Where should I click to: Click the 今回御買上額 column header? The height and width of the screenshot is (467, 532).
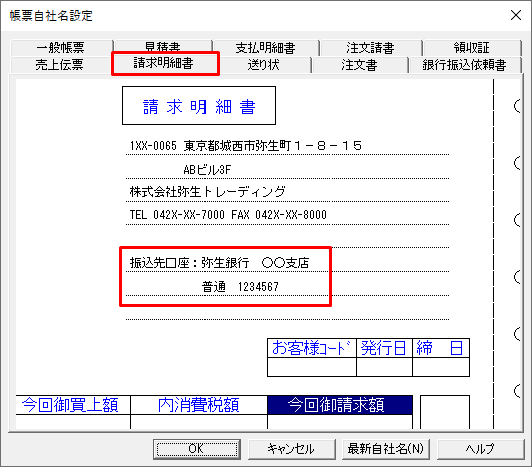(73, 405)
